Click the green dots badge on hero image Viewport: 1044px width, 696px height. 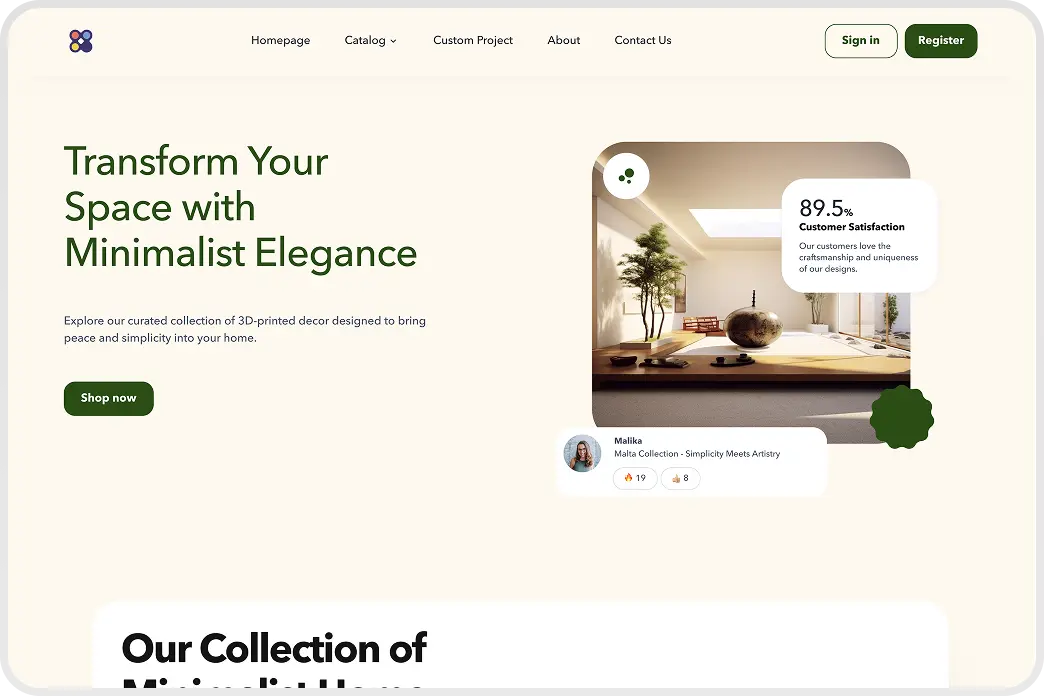626,176
